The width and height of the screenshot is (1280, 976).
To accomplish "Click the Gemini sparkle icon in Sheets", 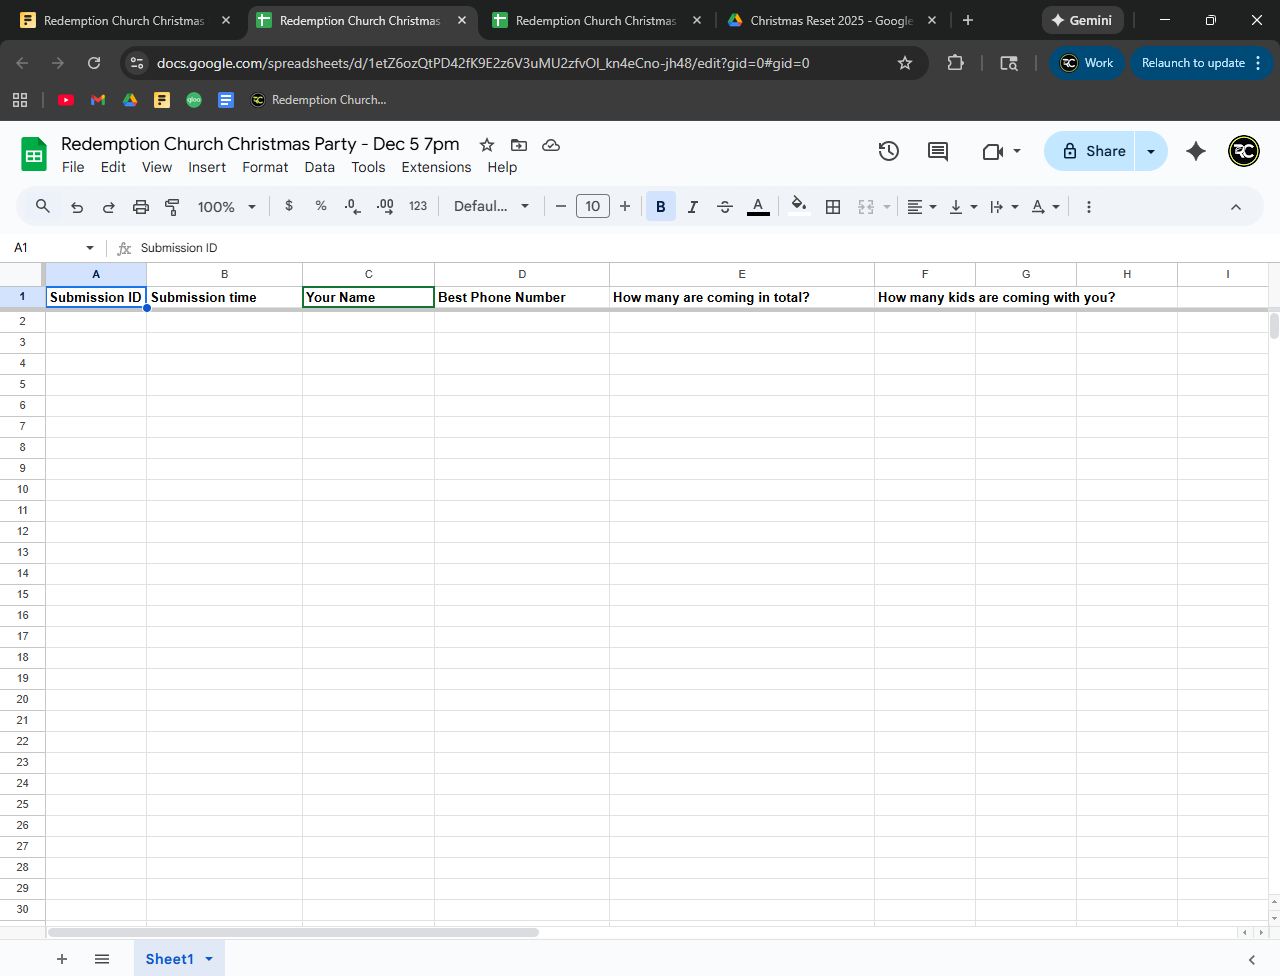I will point(1195,151).
